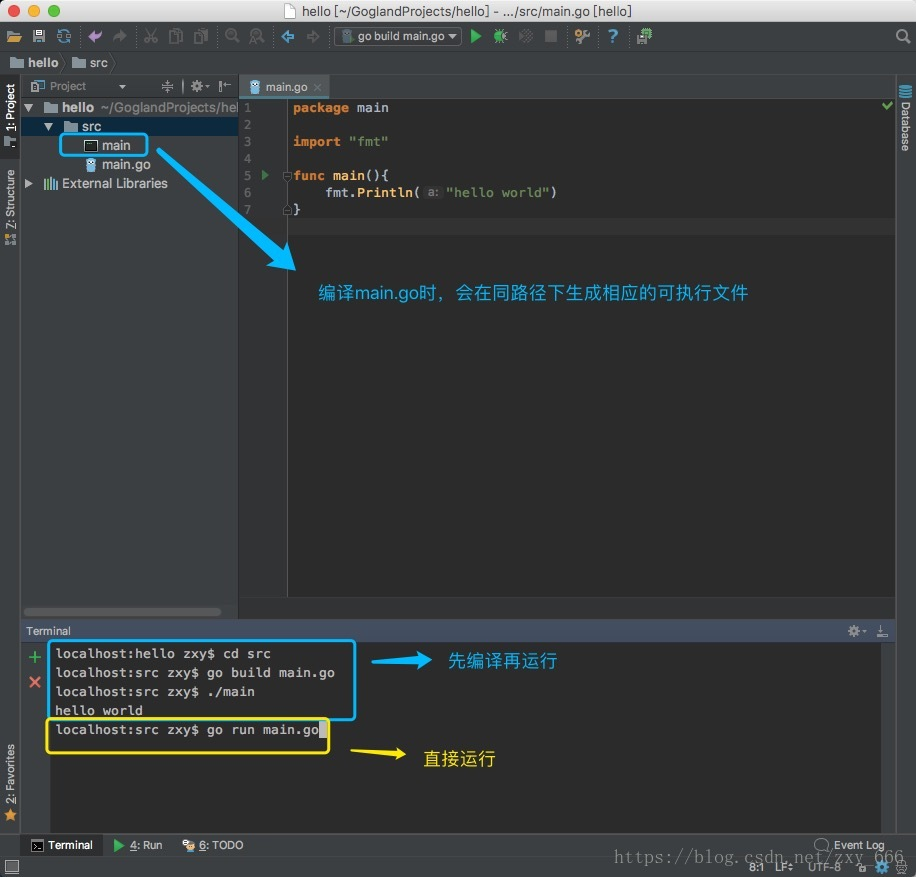Screen dimensions: 916x877
Task: Click the 'package main' line in editor
Action: [341, 108]
